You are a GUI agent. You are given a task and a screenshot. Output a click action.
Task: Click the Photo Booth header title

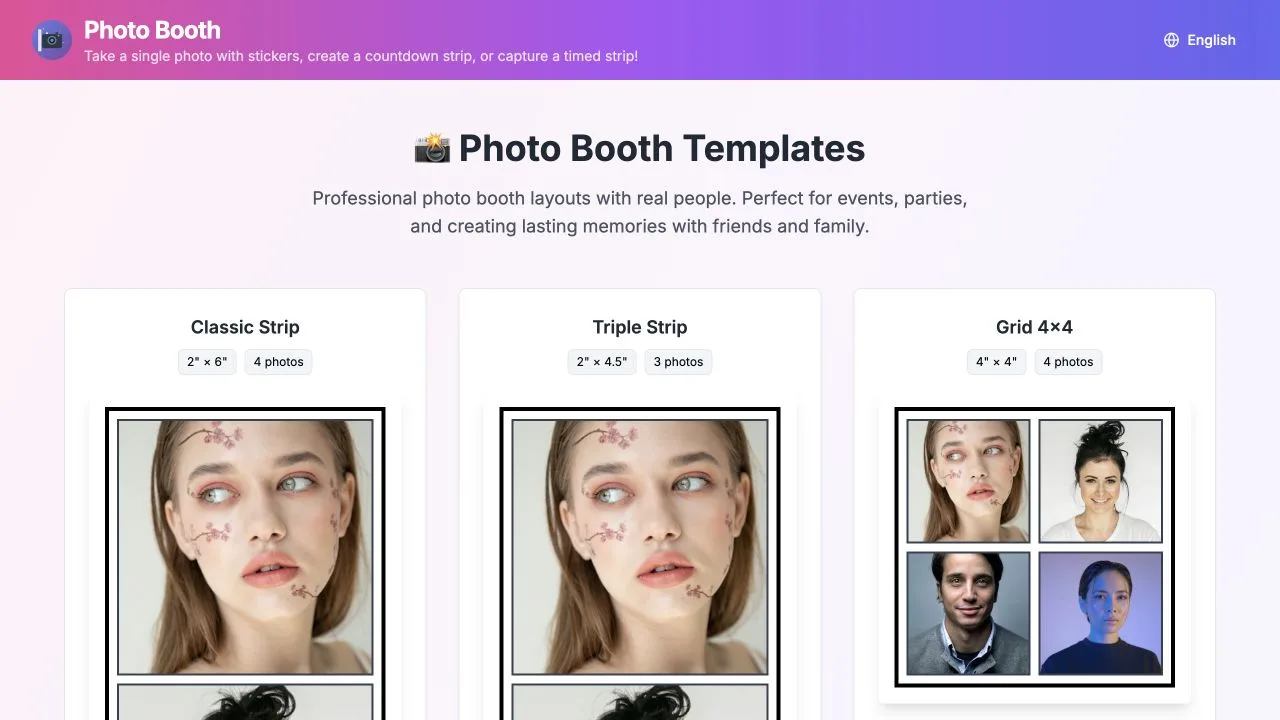152,30
